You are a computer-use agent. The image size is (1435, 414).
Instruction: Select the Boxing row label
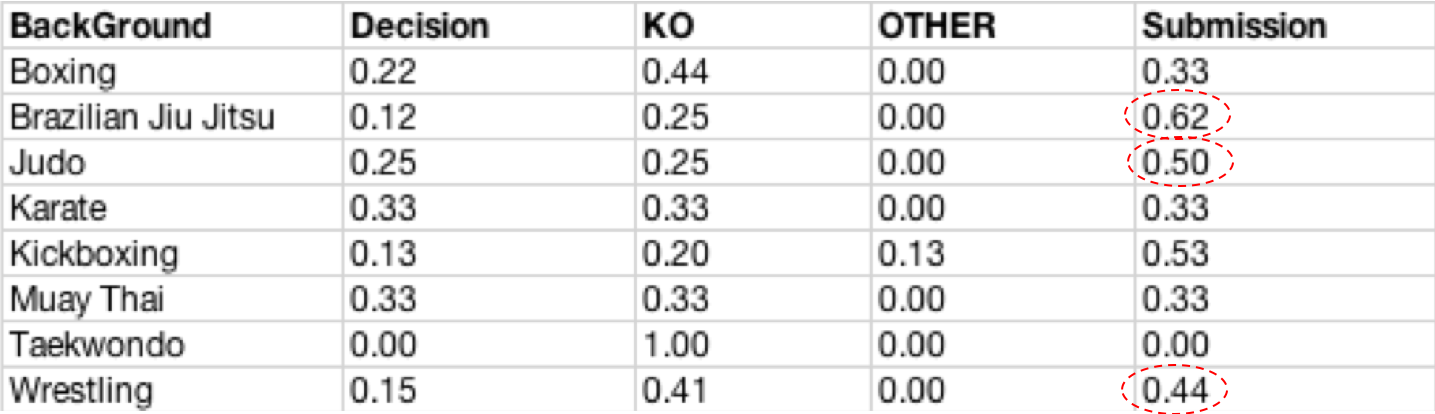click(64, 71)
